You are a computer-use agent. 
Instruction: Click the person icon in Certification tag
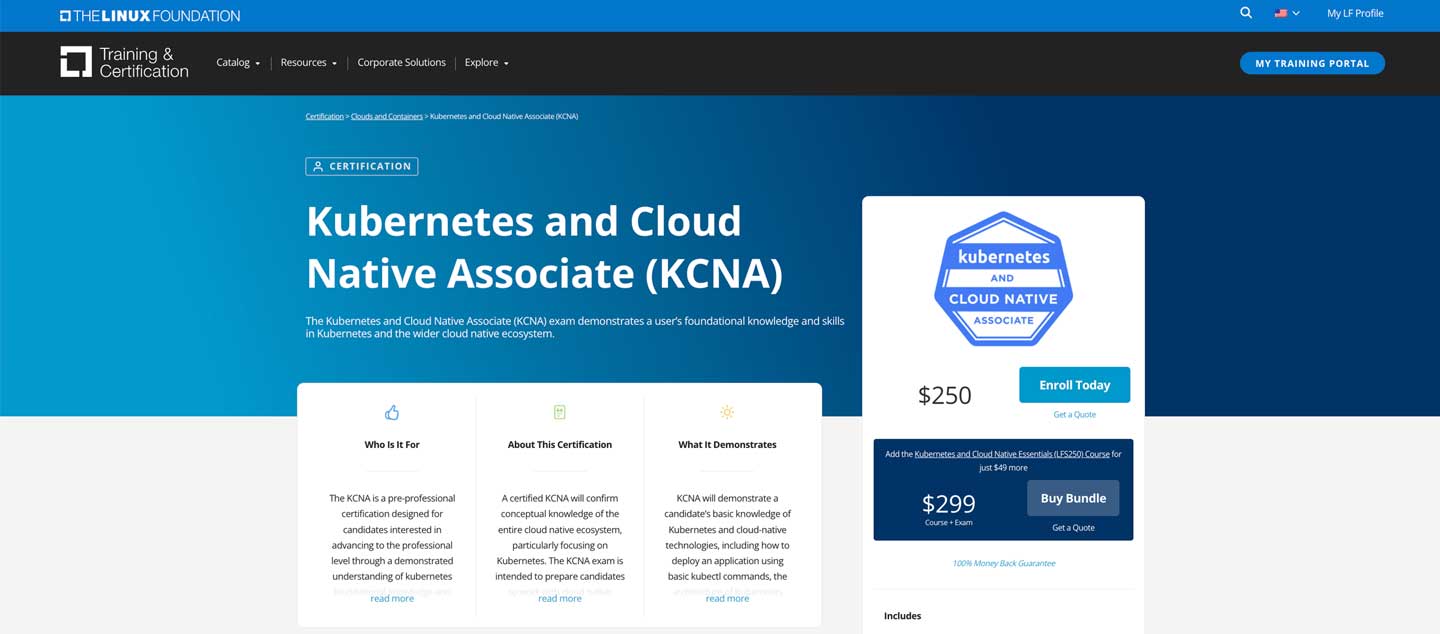point(318,166)
